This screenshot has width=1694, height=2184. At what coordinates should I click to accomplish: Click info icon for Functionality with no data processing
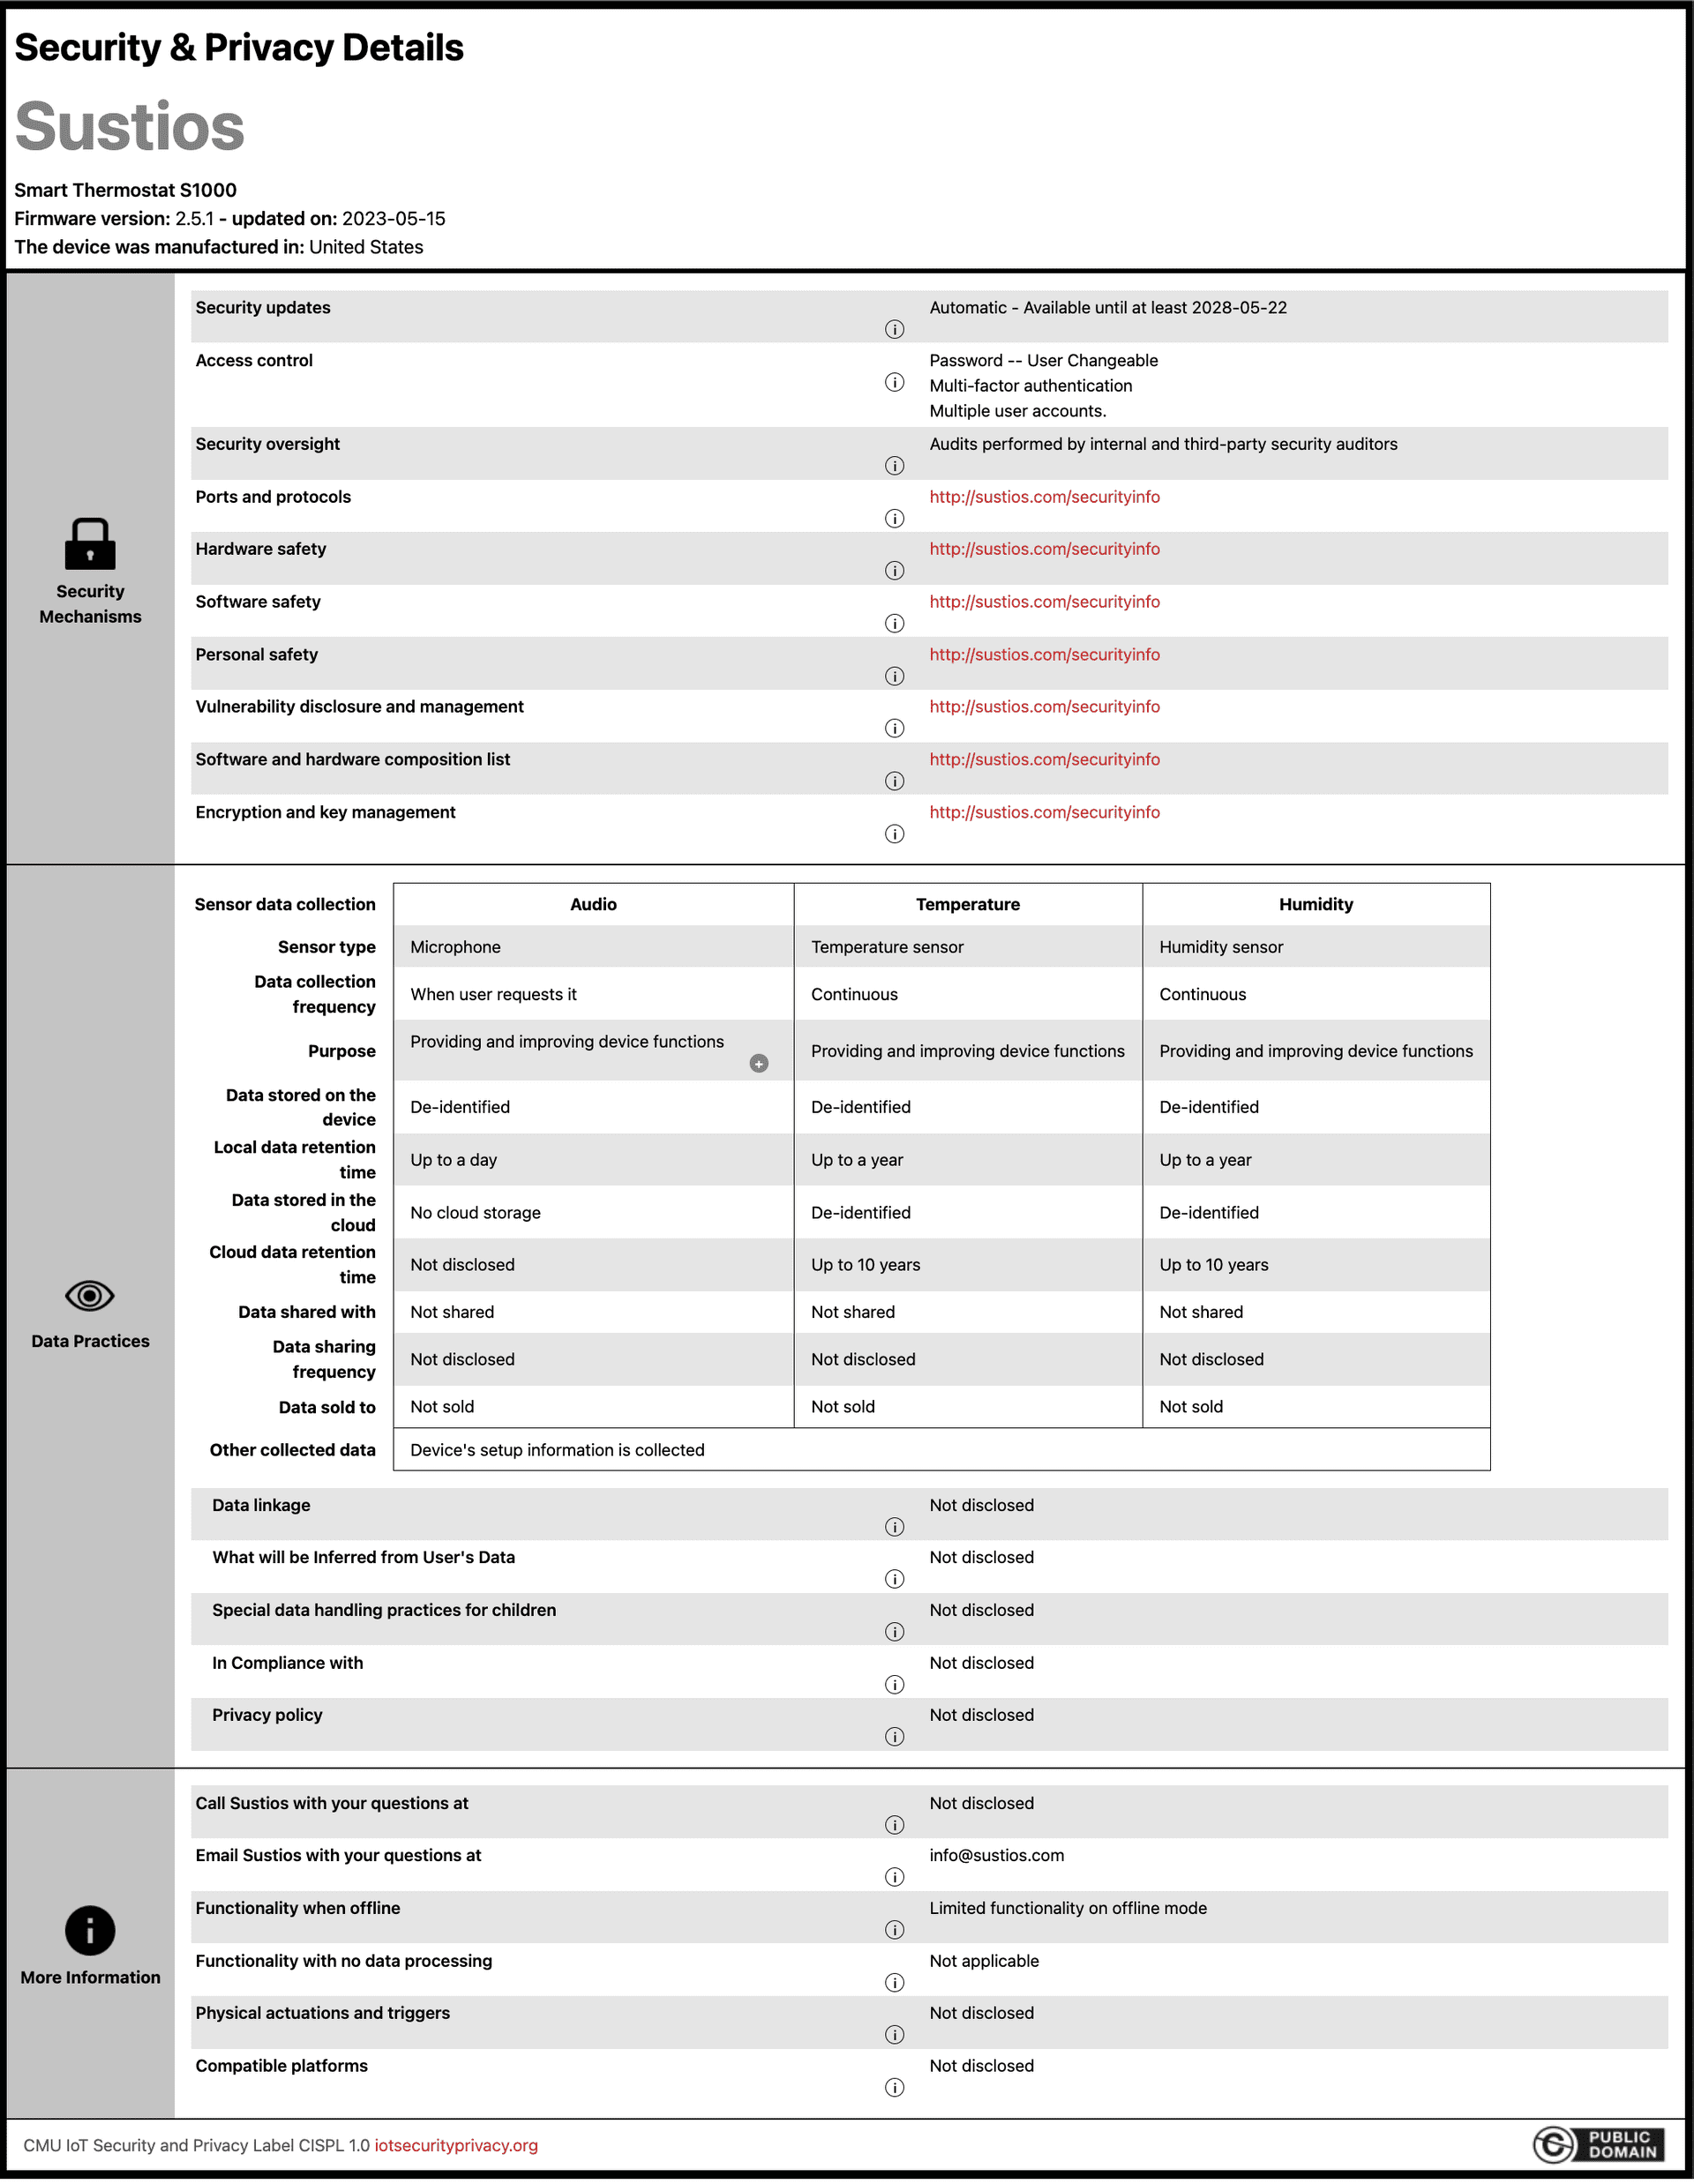[x=894, y=1983]
